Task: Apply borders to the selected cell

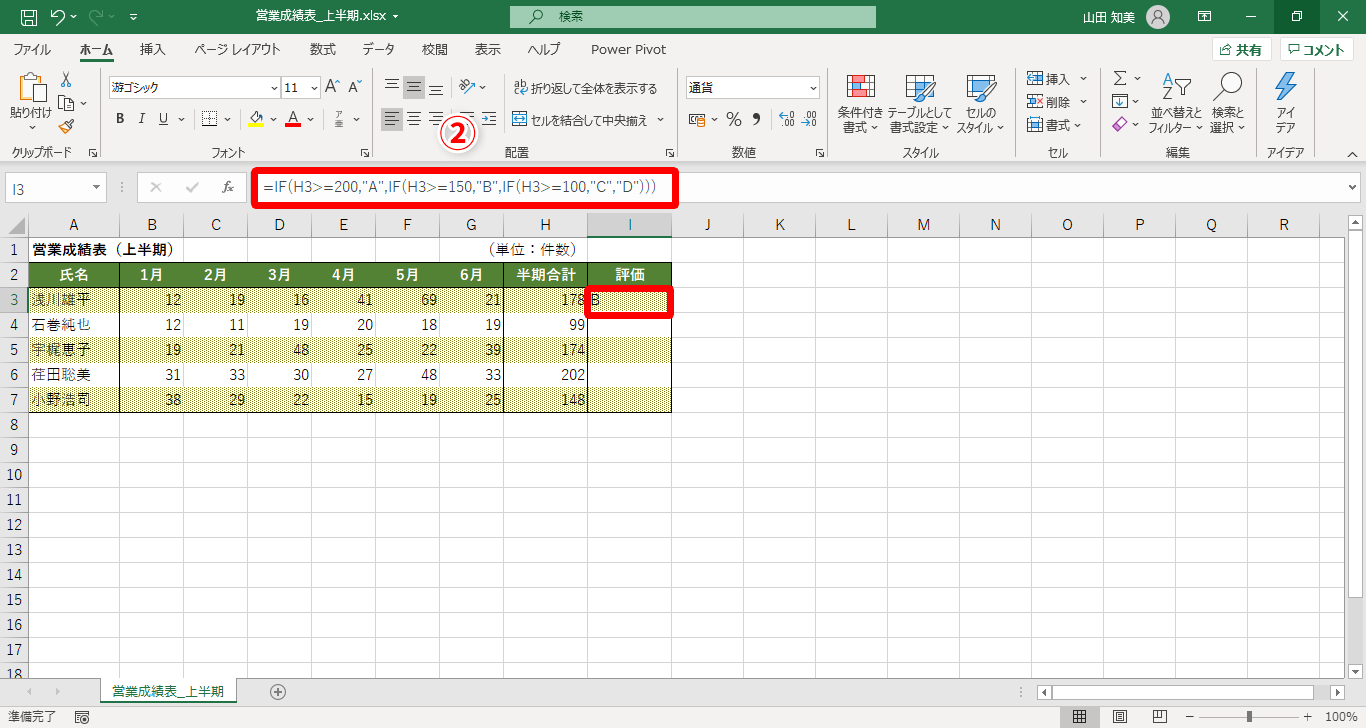Action: click(x=209, y=119)
